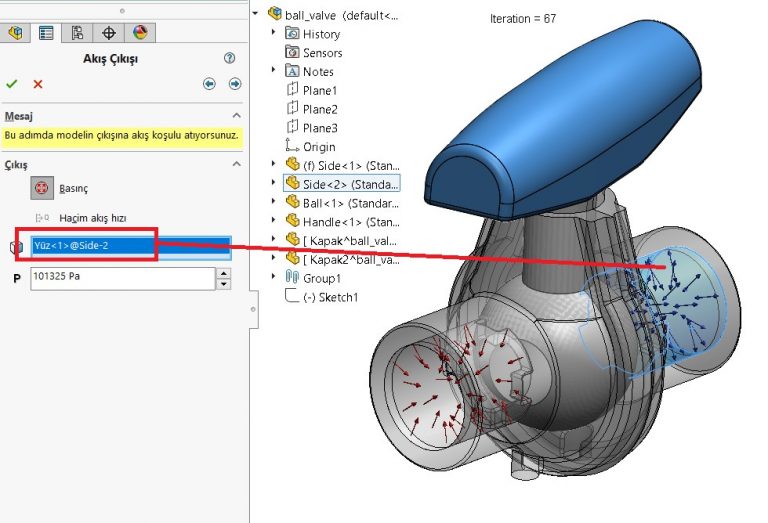Click the help question mark icon

tap(230, 59)
